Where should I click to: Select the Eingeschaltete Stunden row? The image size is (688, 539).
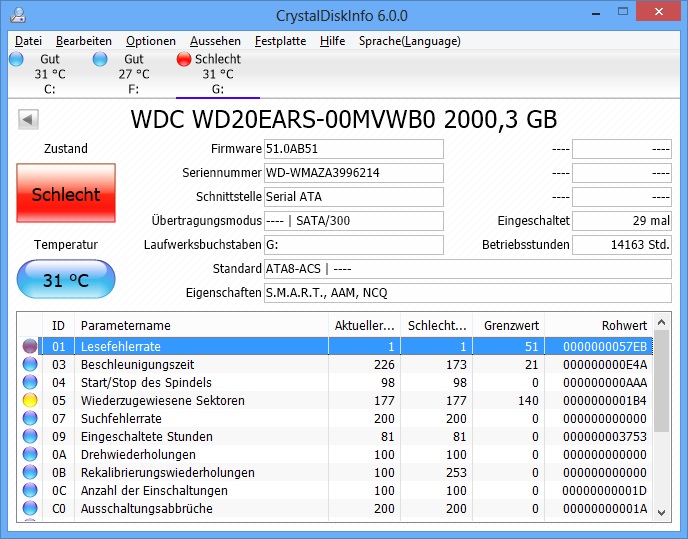click(x=337, y=436)
